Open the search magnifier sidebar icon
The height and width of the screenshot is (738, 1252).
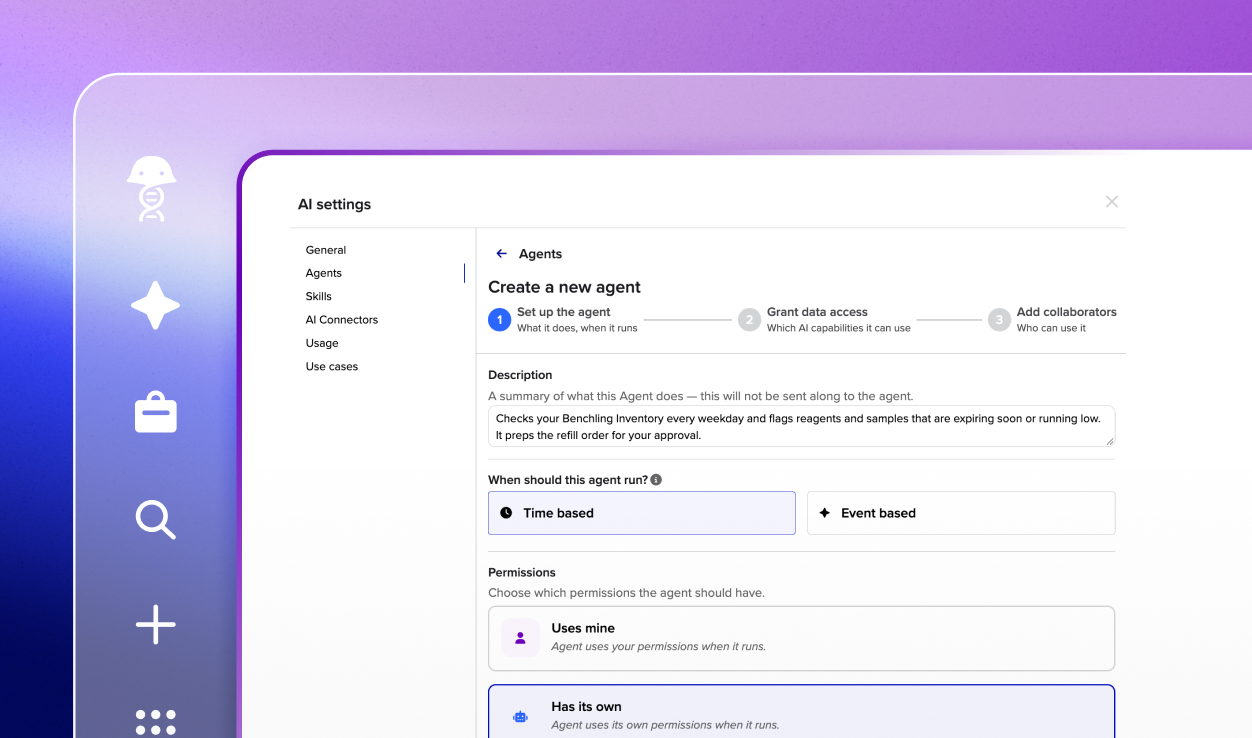tap(156, 520)
